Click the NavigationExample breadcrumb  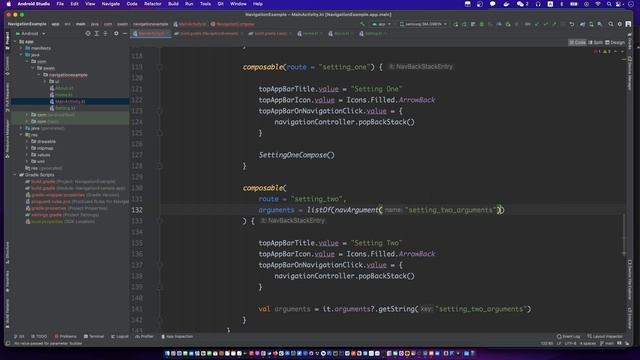click(27, 24)
